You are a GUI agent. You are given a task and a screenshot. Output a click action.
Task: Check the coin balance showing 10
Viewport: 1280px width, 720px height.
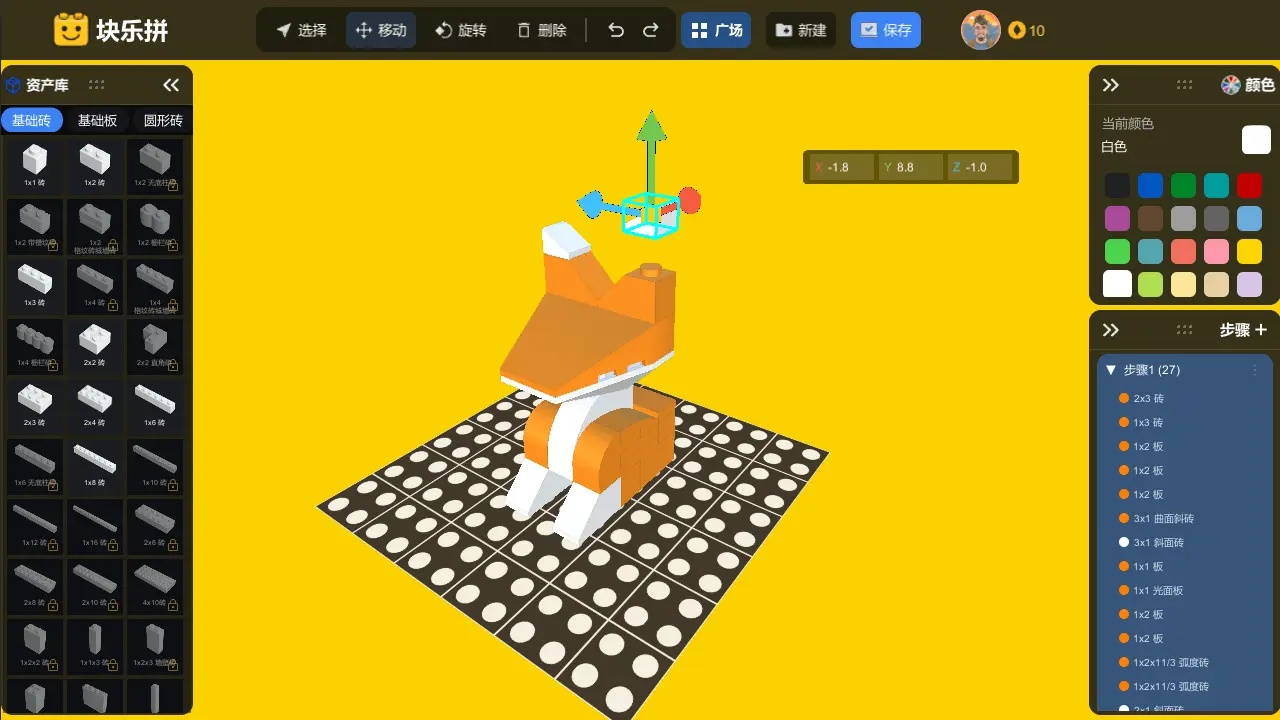tap(1027, 30)
